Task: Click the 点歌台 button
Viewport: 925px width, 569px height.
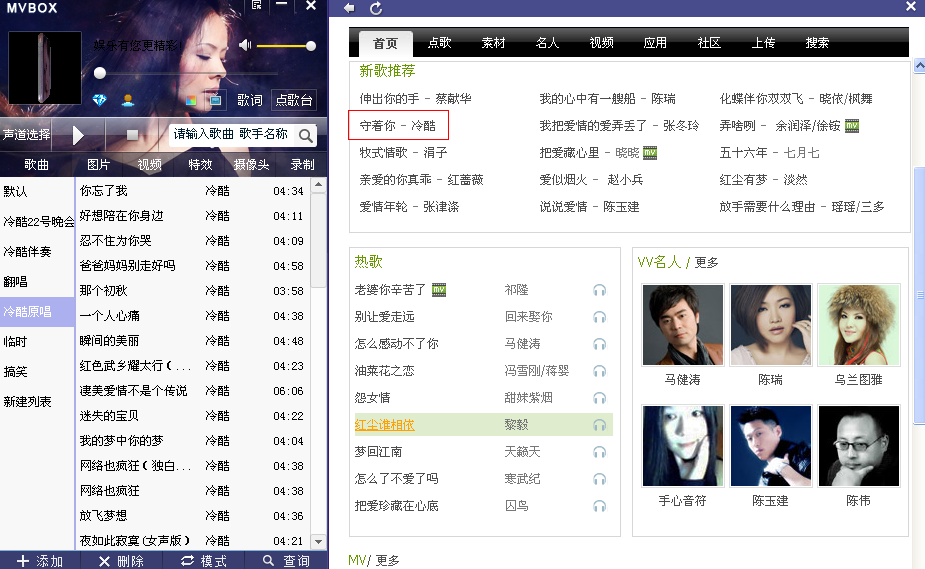Action: pyautogui.click(x=294, y=100)
